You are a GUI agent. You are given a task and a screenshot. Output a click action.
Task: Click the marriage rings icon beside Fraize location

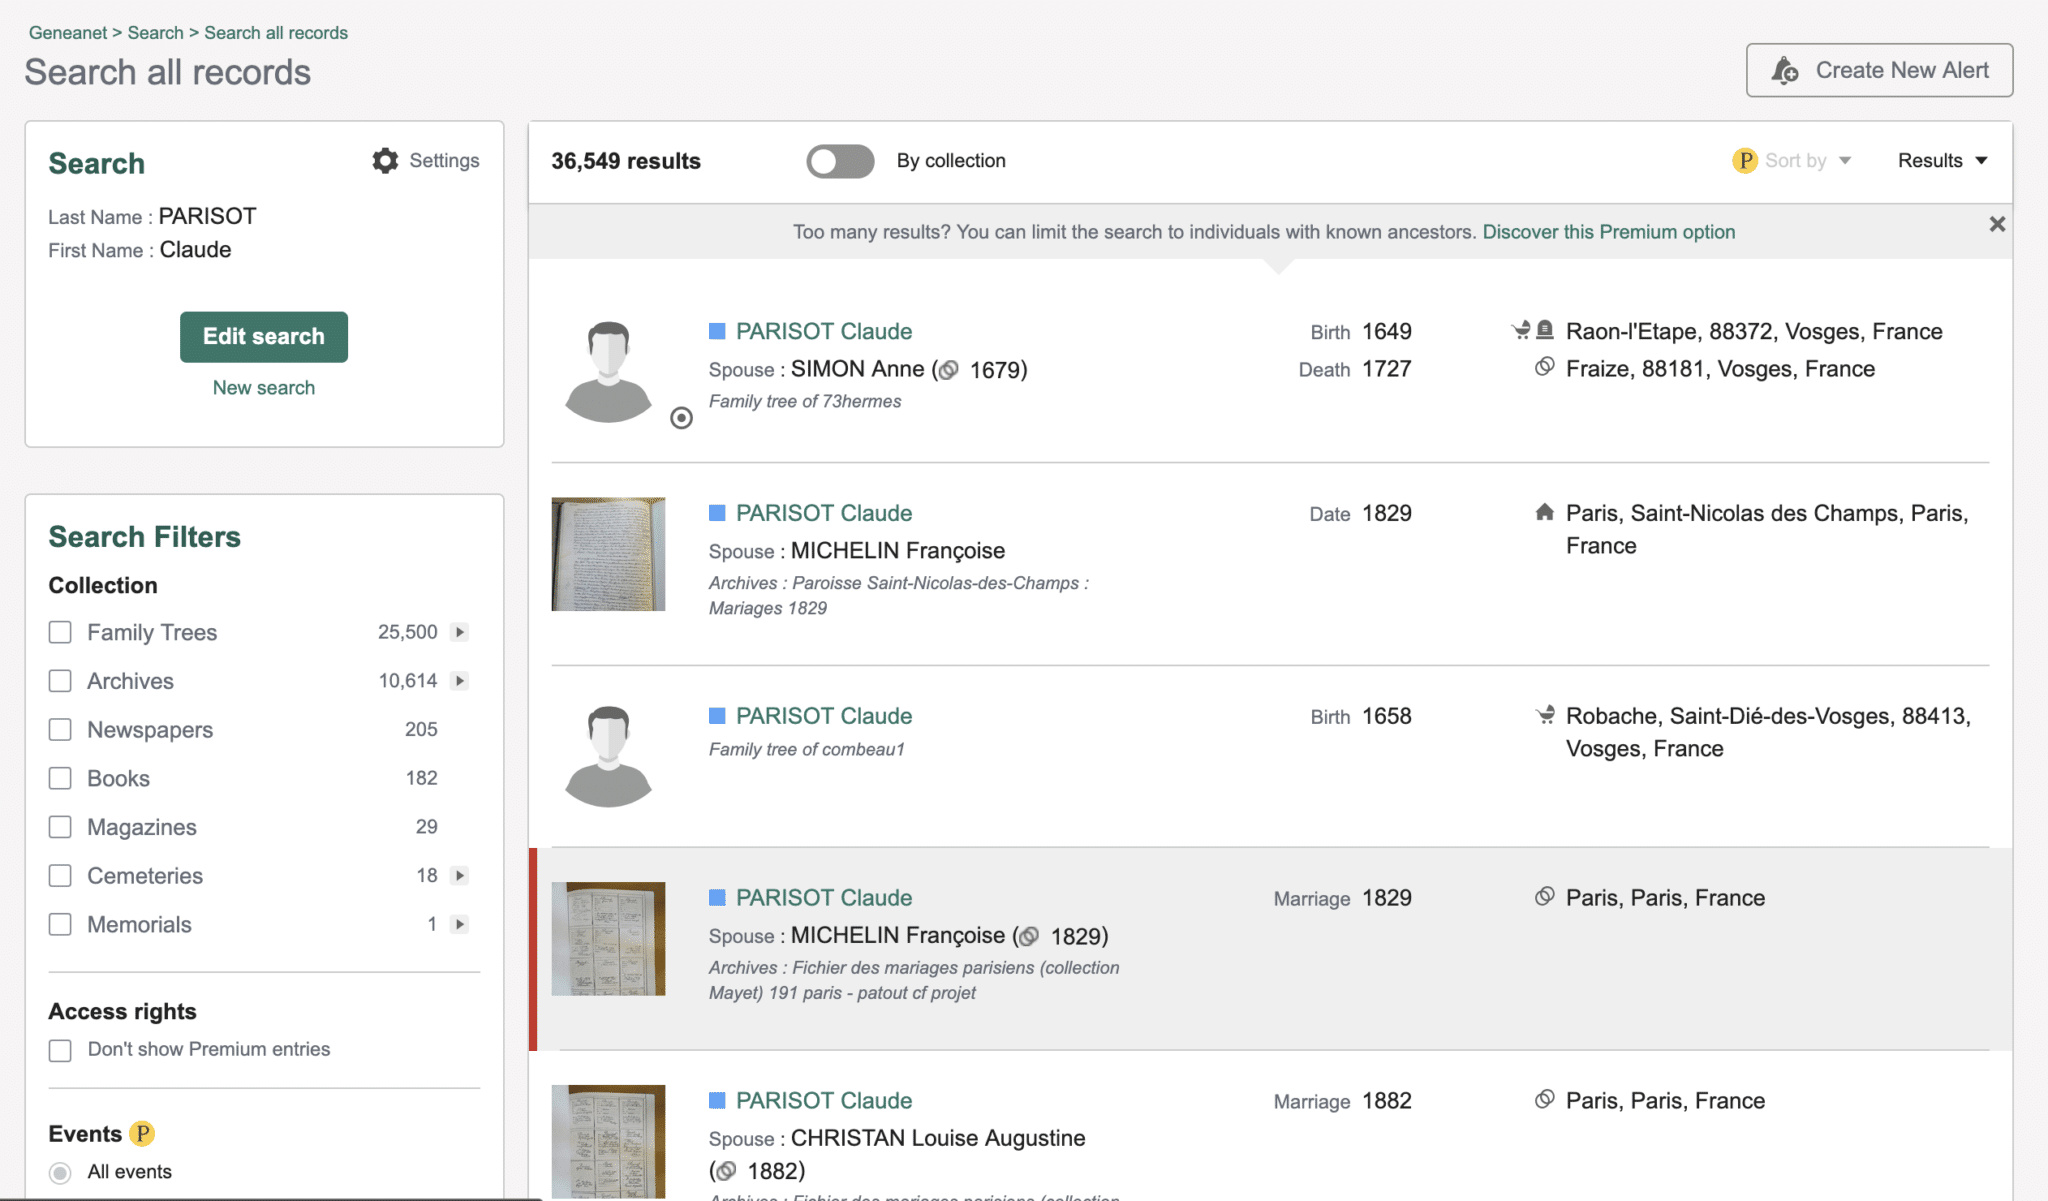(x=1544, y=367)
